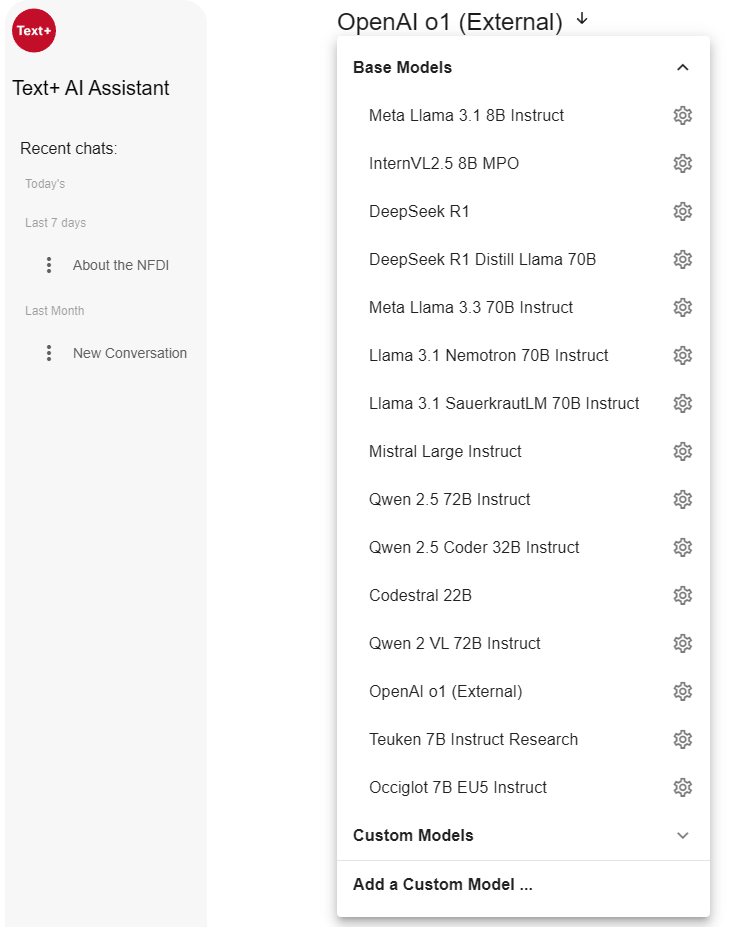Collapse the Base Models section
The width and height of the screenshot is (731, 927).
pos(683,68)
